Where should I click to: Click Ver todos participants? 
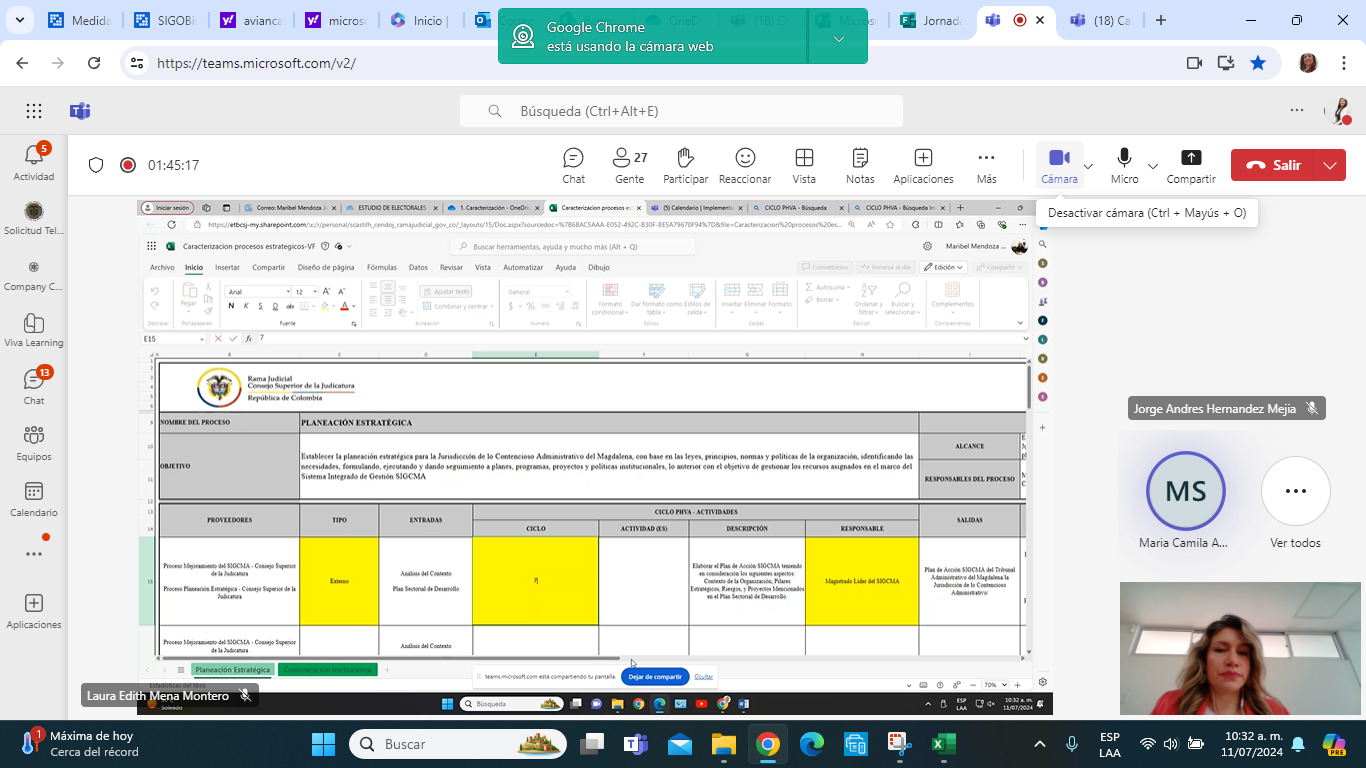(1296, 502)
